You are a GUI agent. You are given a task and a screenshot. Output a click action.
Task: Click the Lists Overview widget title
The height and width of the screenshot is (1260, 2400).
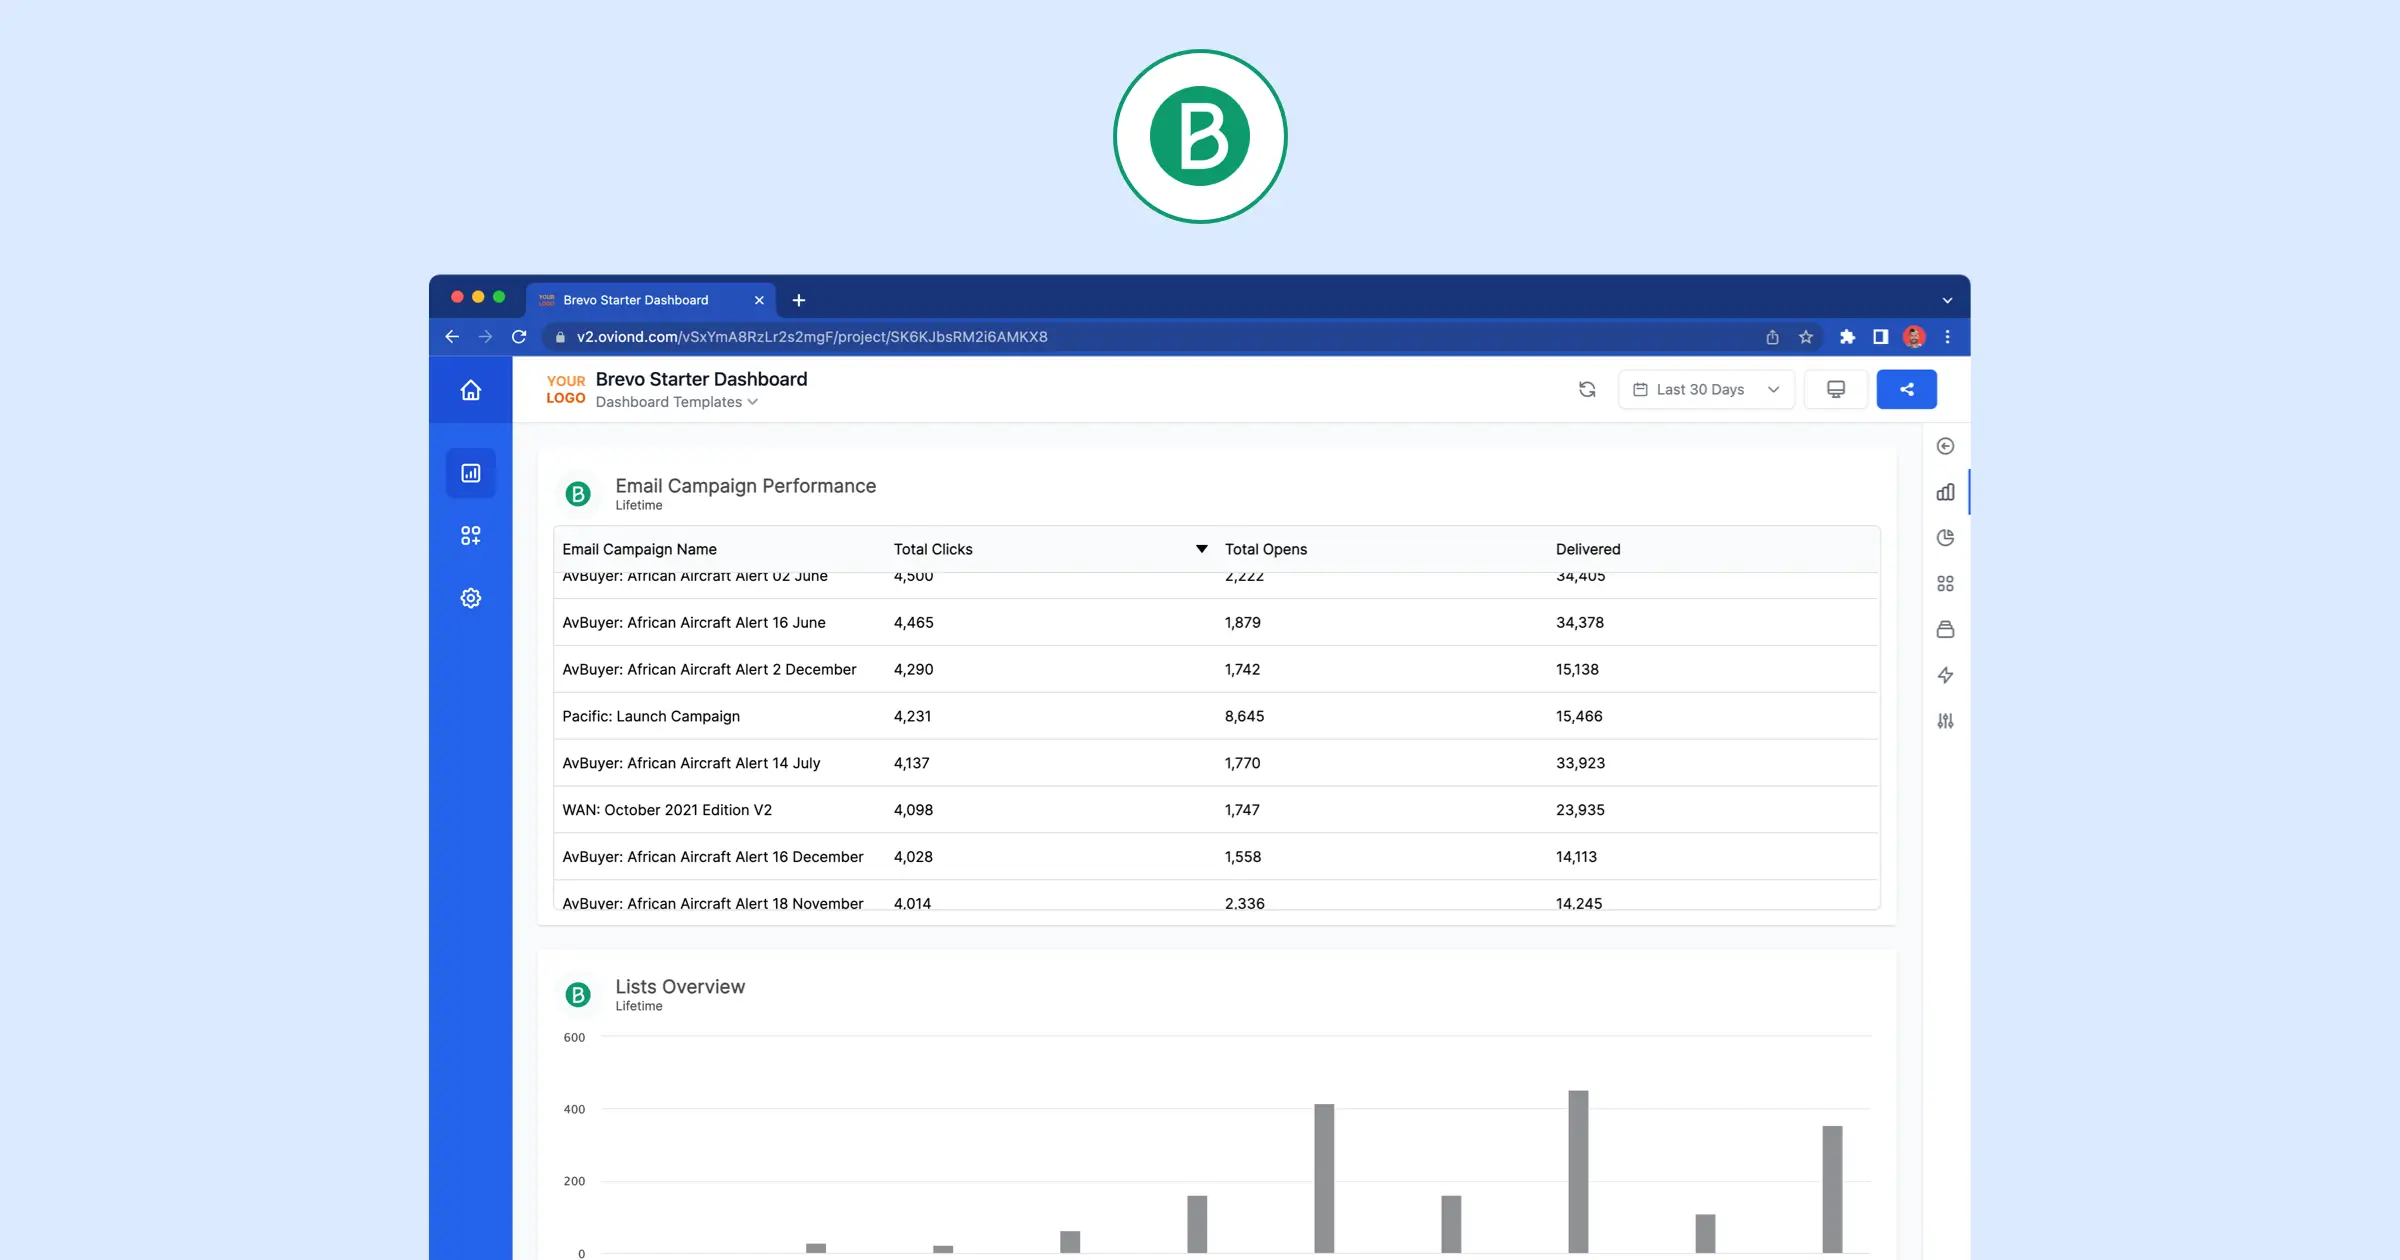point(680,986)
